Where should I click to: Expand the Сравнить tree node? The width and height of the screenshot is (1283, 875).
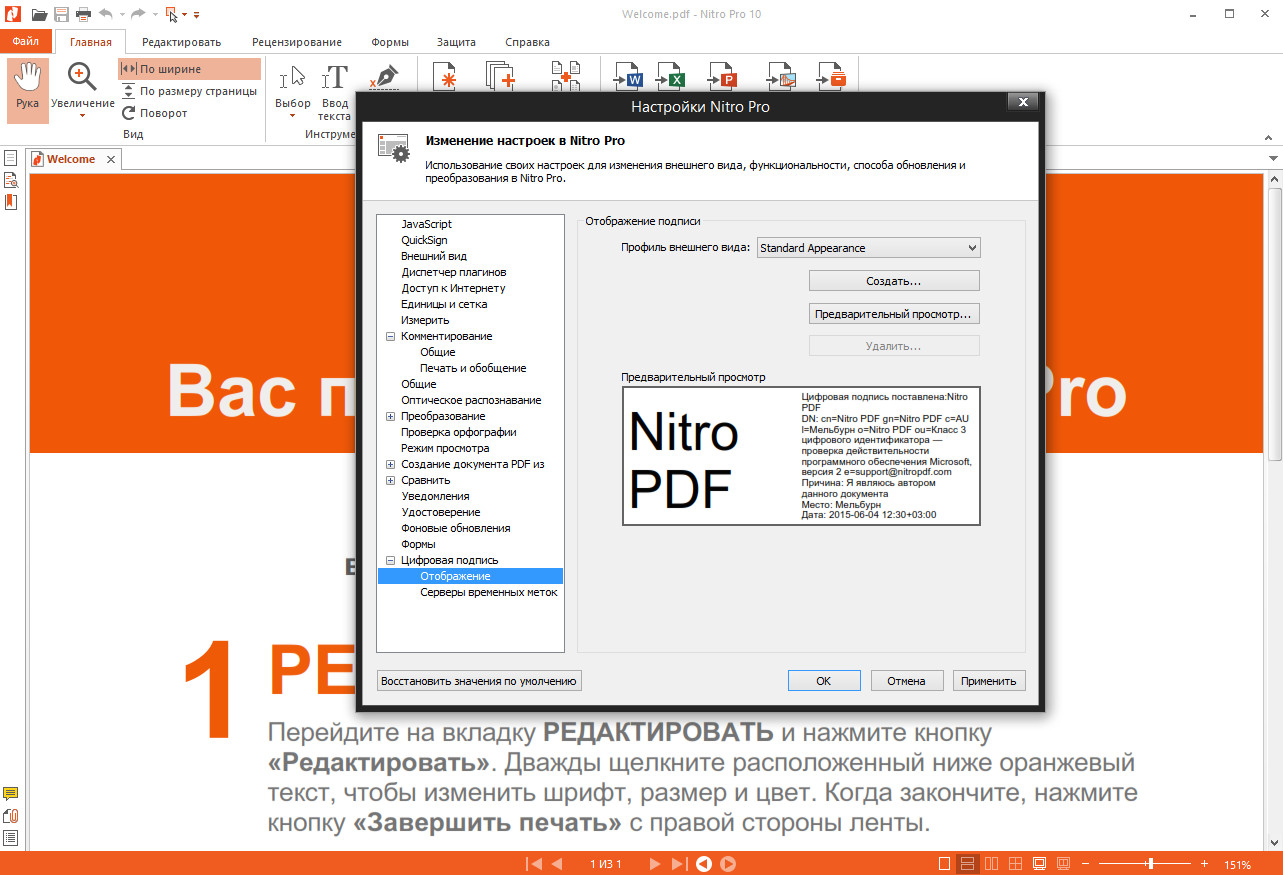(390, 481)
